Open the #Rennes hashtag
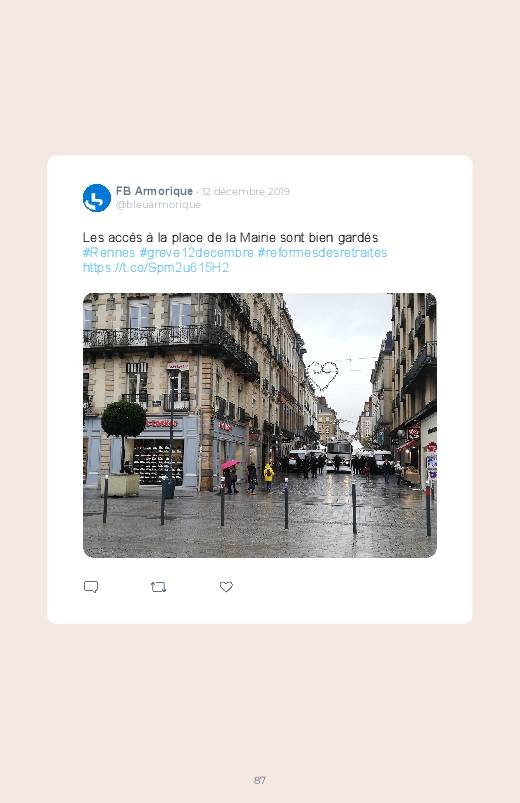520x803 pixels. pos(109,252)
